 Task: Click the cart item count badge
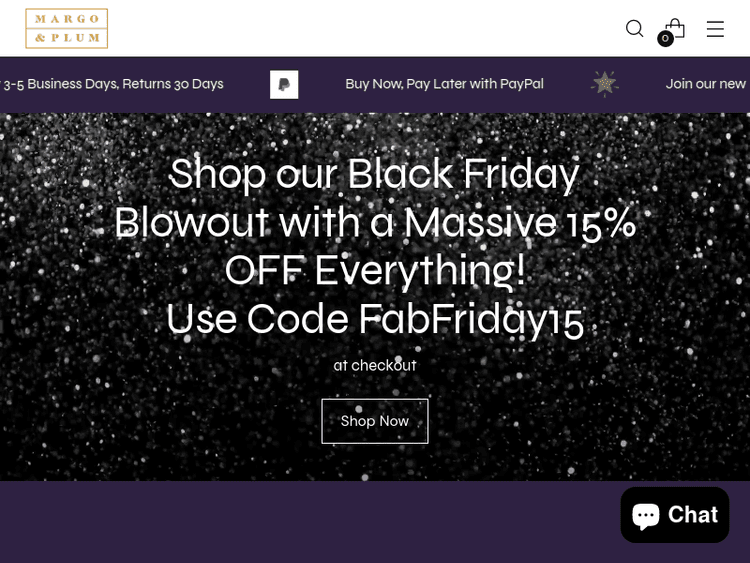665,39
